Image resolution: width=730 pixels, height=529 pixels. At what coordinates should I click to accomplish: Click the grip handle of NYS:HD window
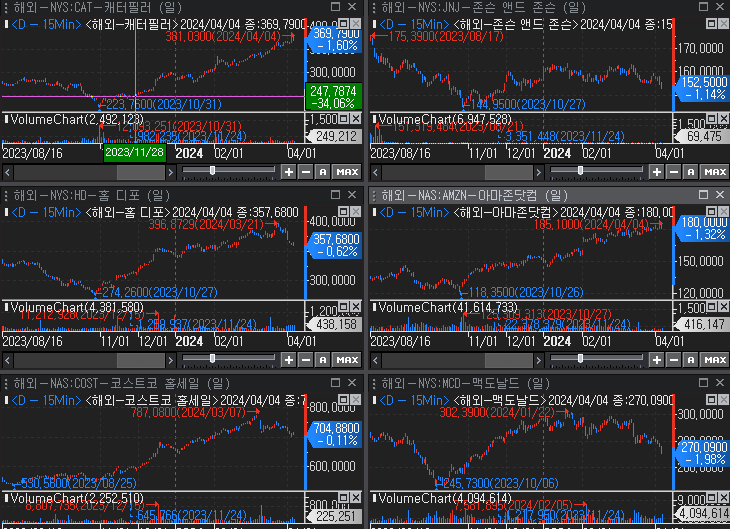pos(6,195)
